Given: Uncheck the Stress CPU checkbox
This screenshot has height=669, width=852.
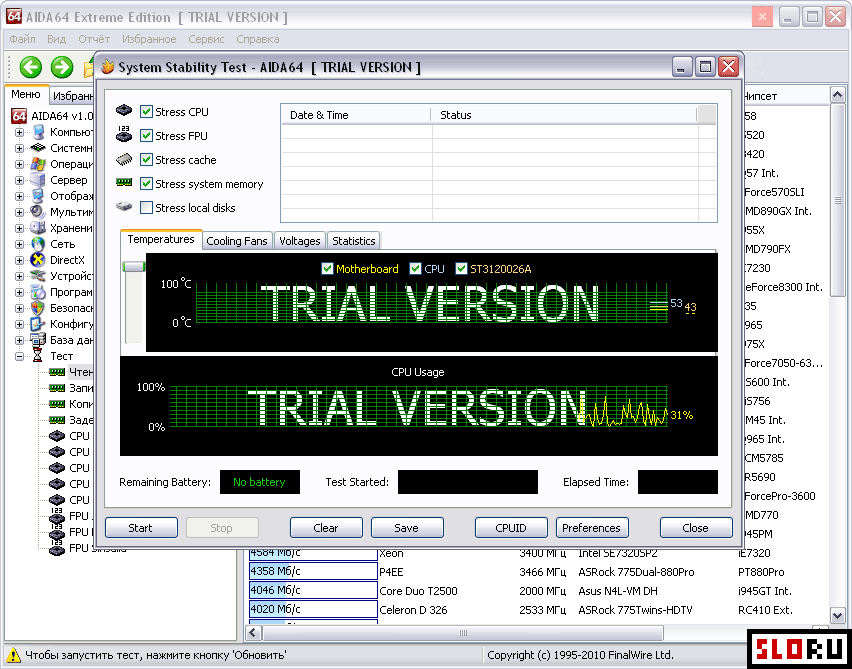Looking at the screenshot, I should click(146, 111).
